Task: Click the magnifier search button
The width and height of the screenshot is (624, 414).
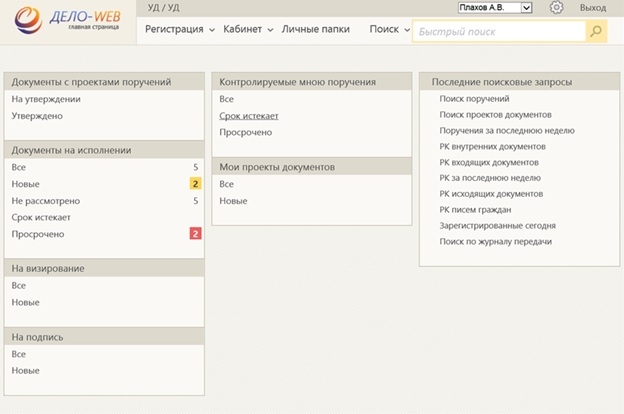Action: coord(595,31)
